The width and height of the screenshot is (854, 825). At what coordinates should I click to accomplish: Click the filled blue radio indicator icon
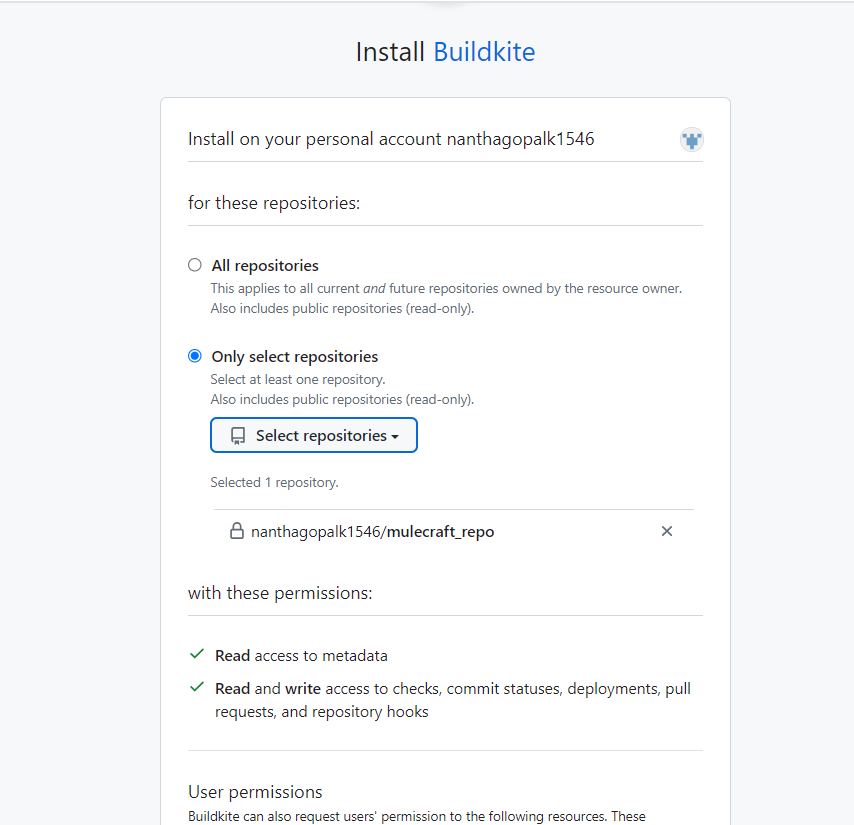(x=194, y=356)
